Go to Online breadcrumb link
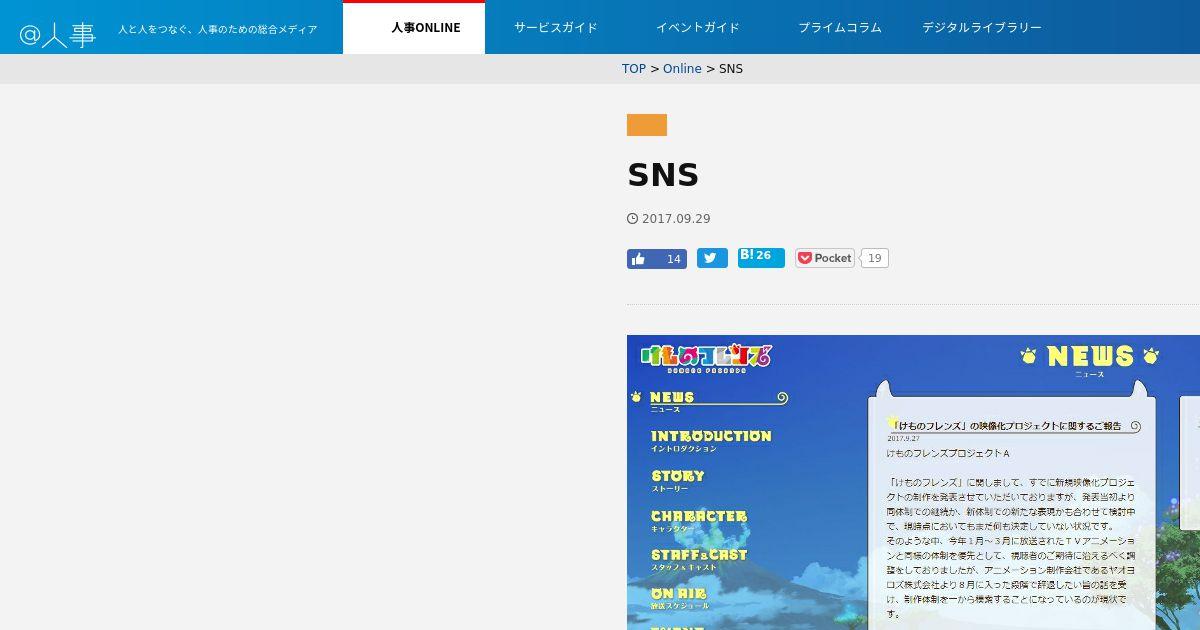The image size is (1200, 630). (682, 69)
